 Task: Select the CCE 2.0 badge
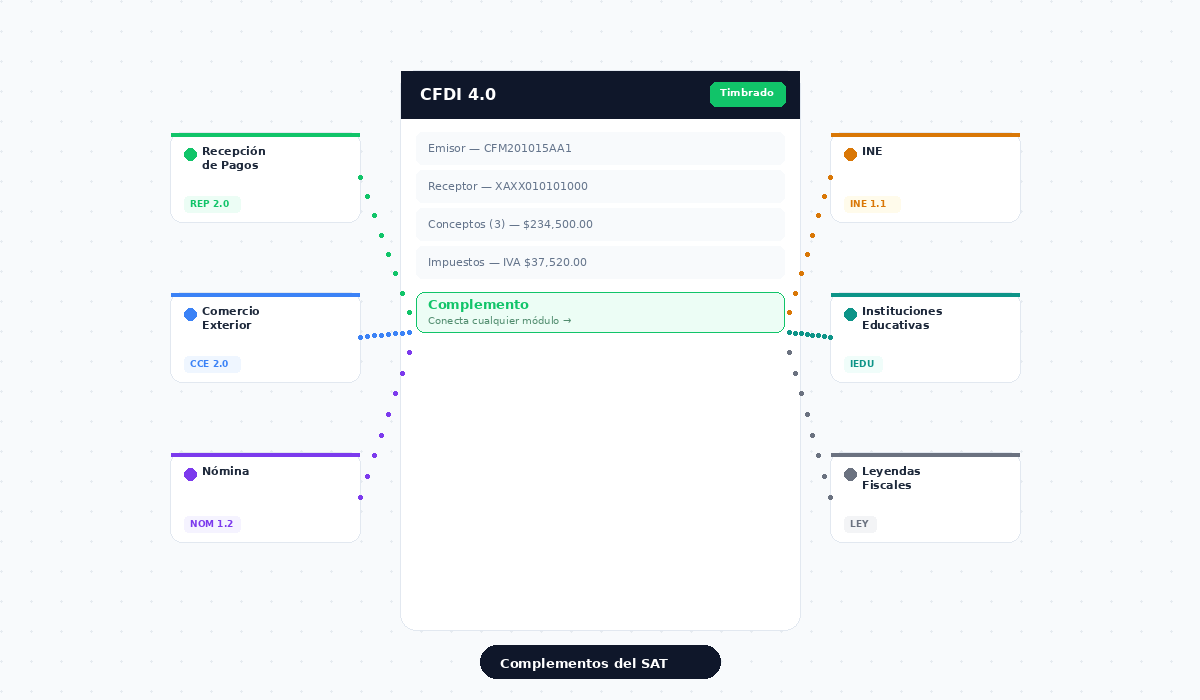point(211,364)
